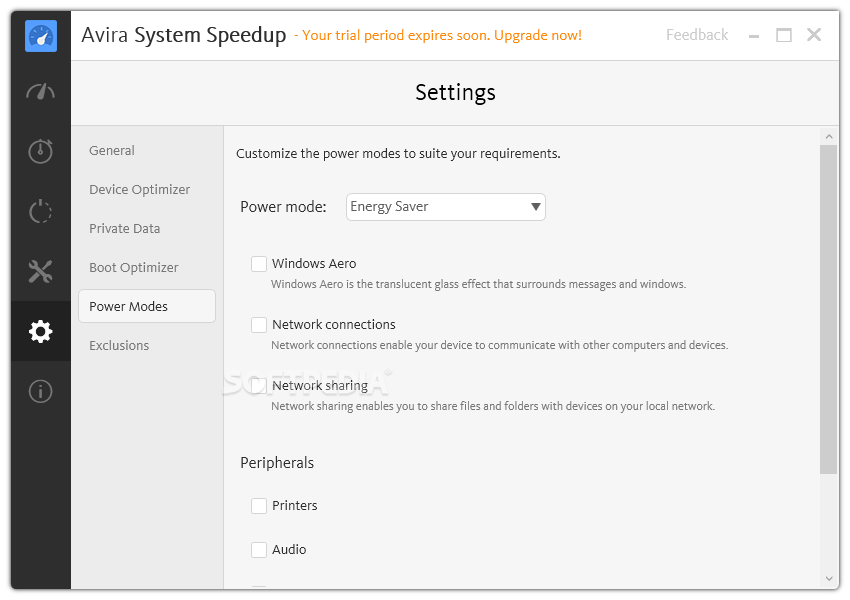Click the Avira Speedup logo icon
The height and width of the screenshot is (600, 850).
(x=41, y=36)
